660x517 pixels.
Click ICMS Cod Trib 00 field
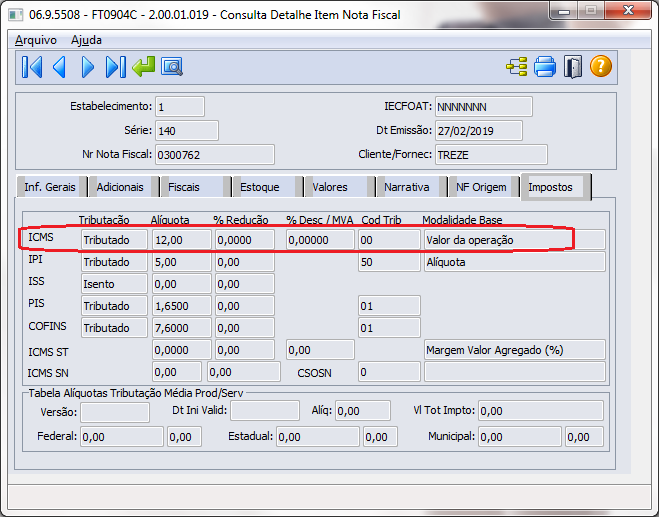389,240
